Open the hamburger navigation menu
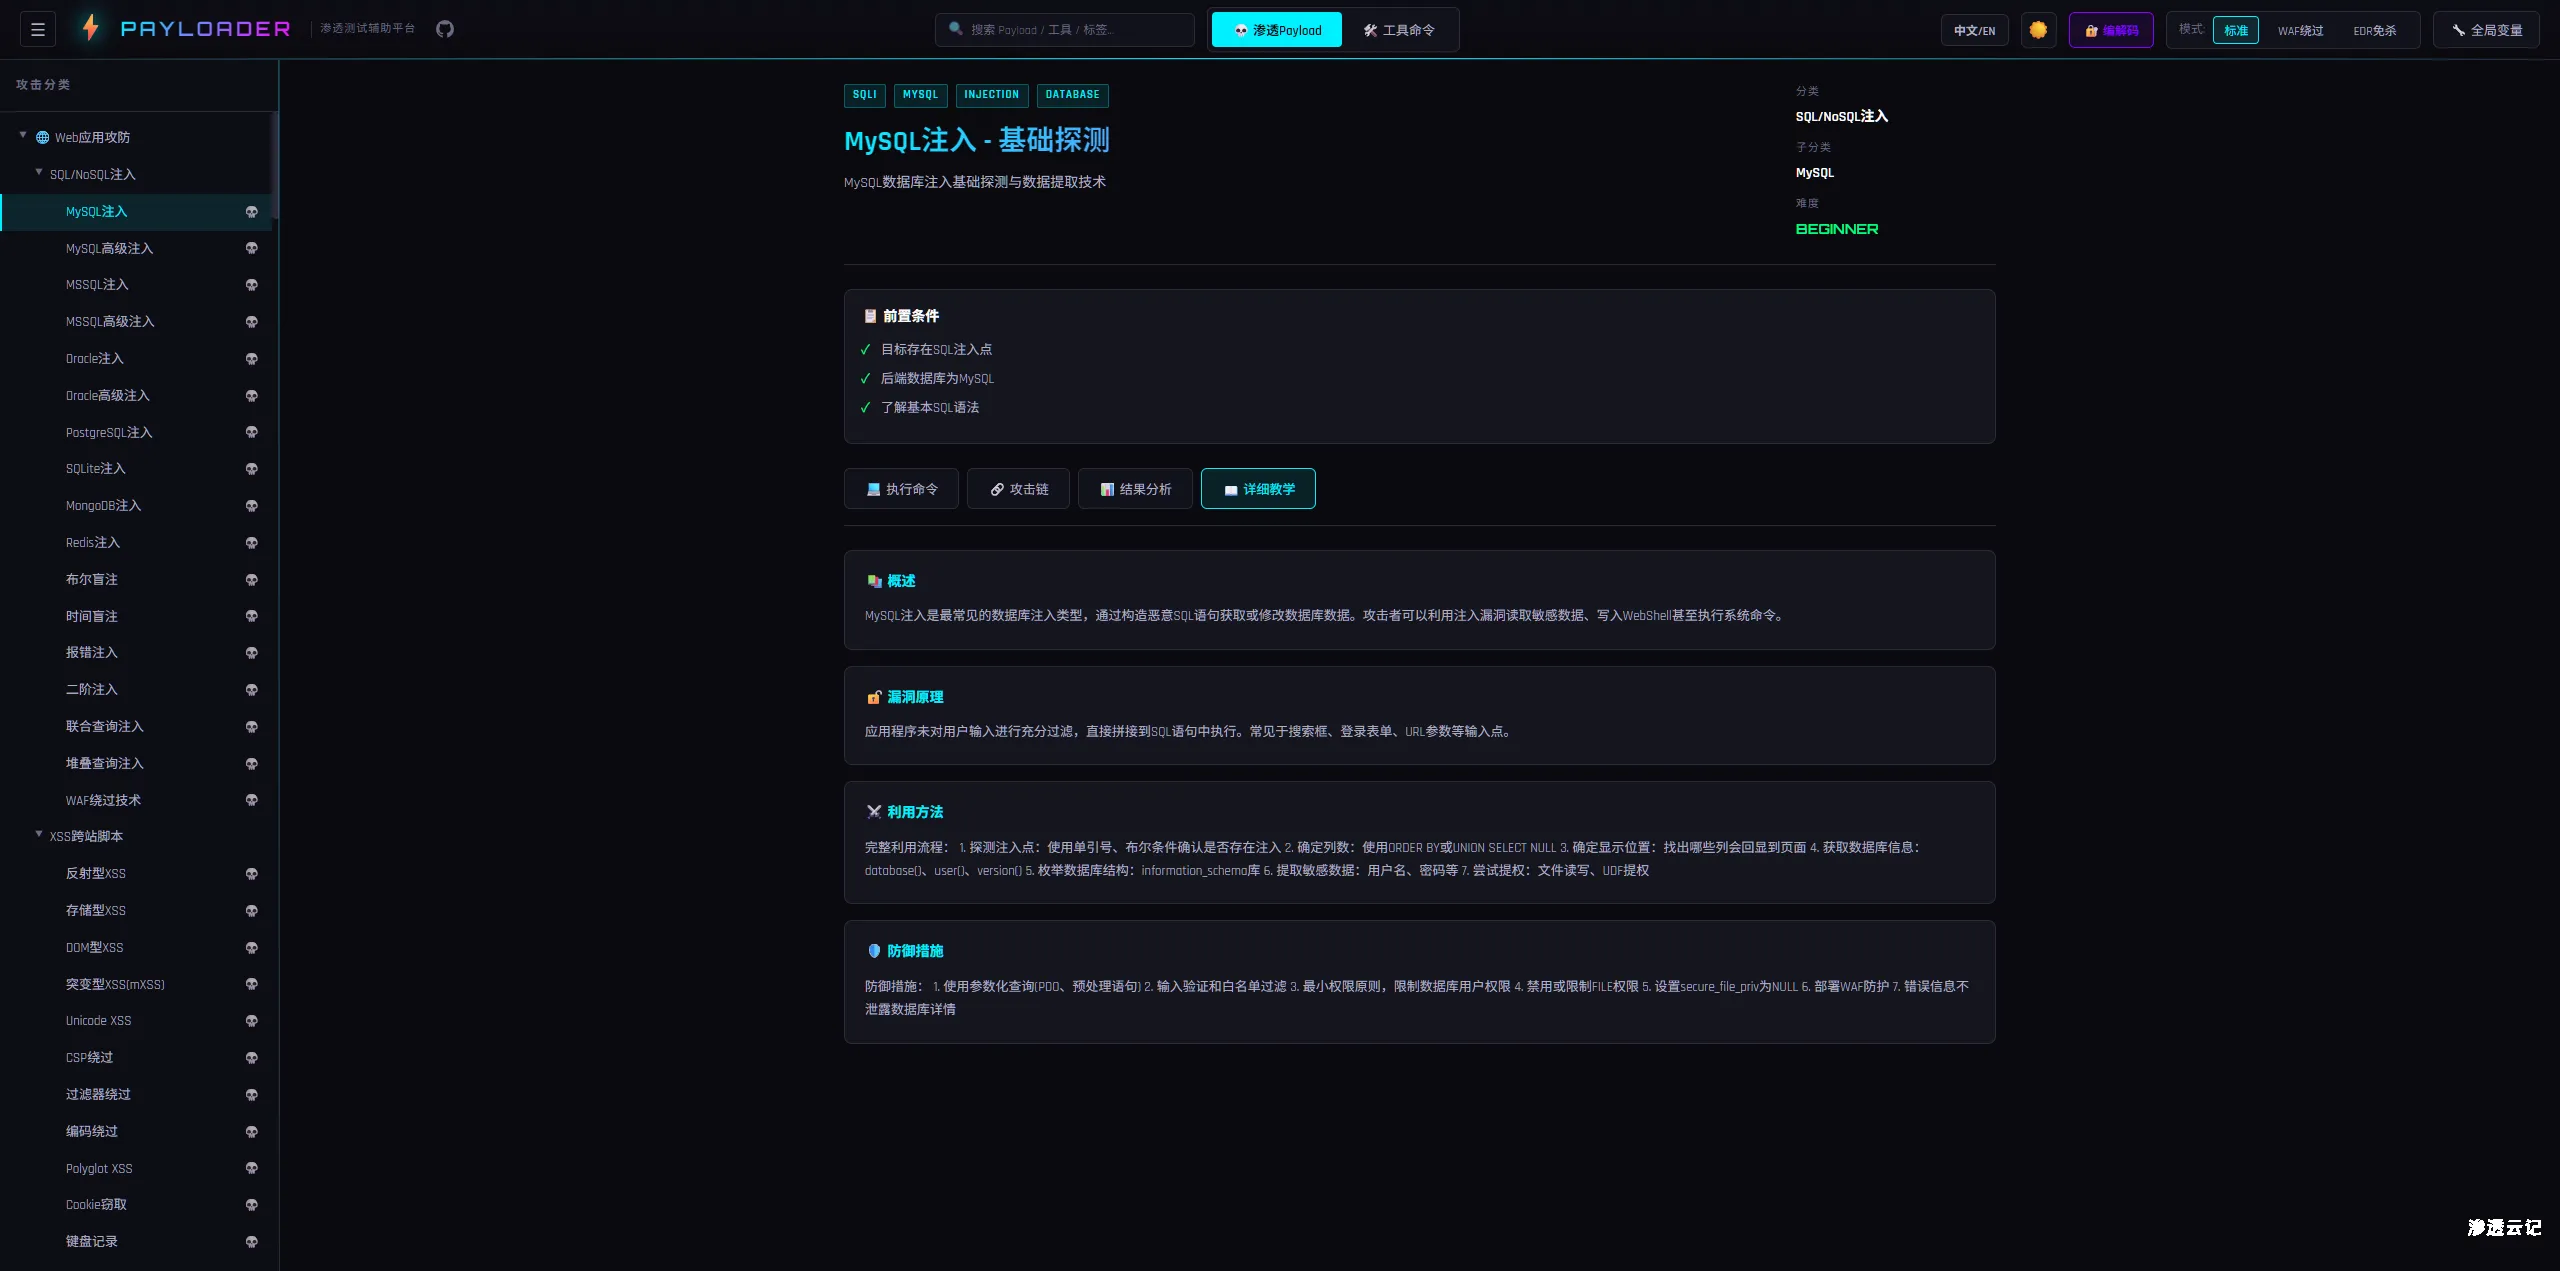2560x1271 pixels. [x=37, y=29]
